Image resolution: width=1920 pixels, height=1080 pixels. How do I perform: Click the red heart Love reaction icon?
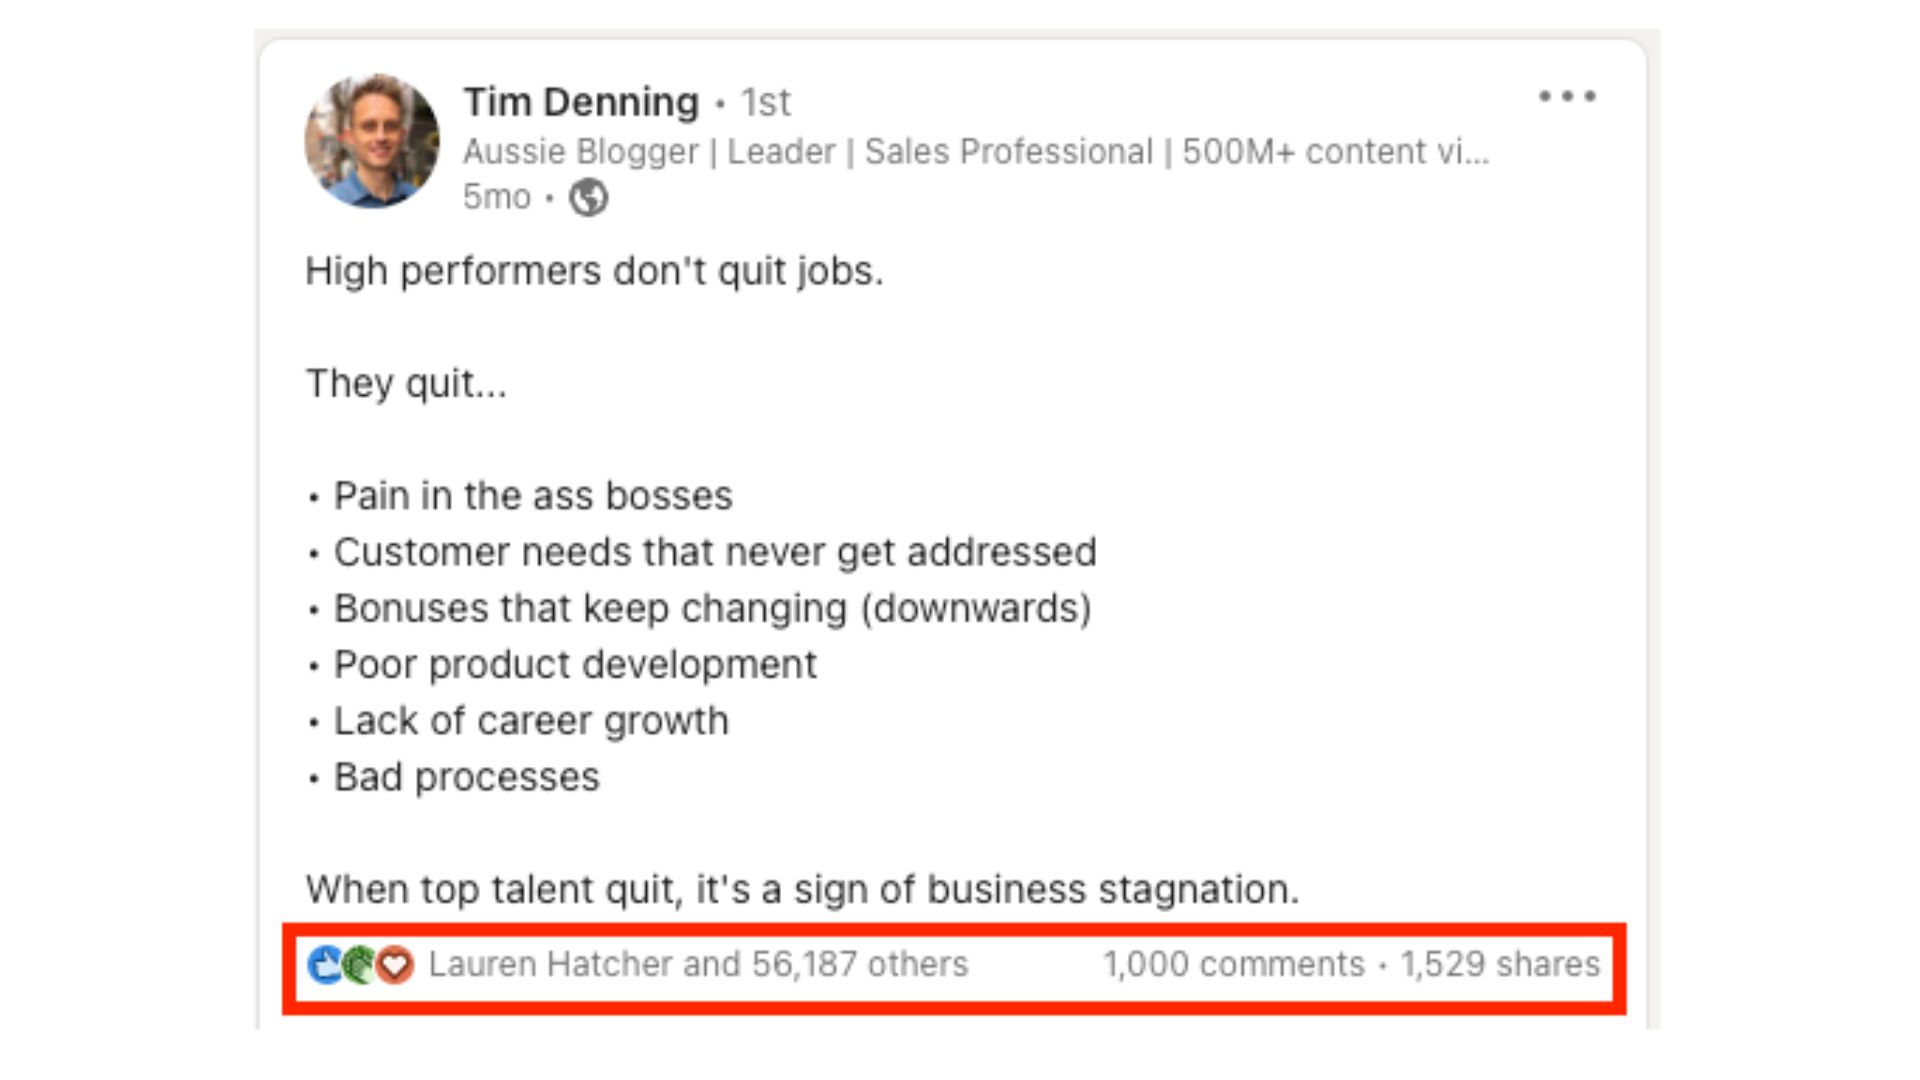coord(395,964)
